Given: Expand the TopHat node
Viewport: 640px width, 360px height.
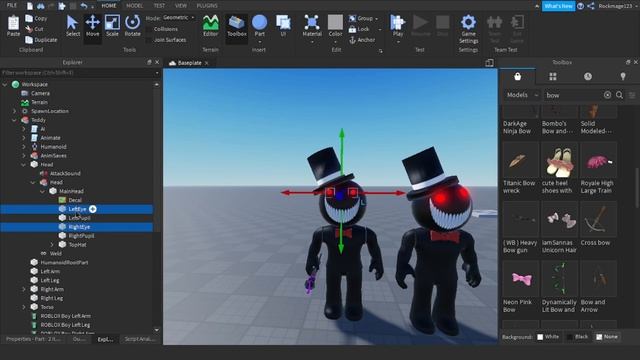Looking at the screenshot, I should (52, 244).
